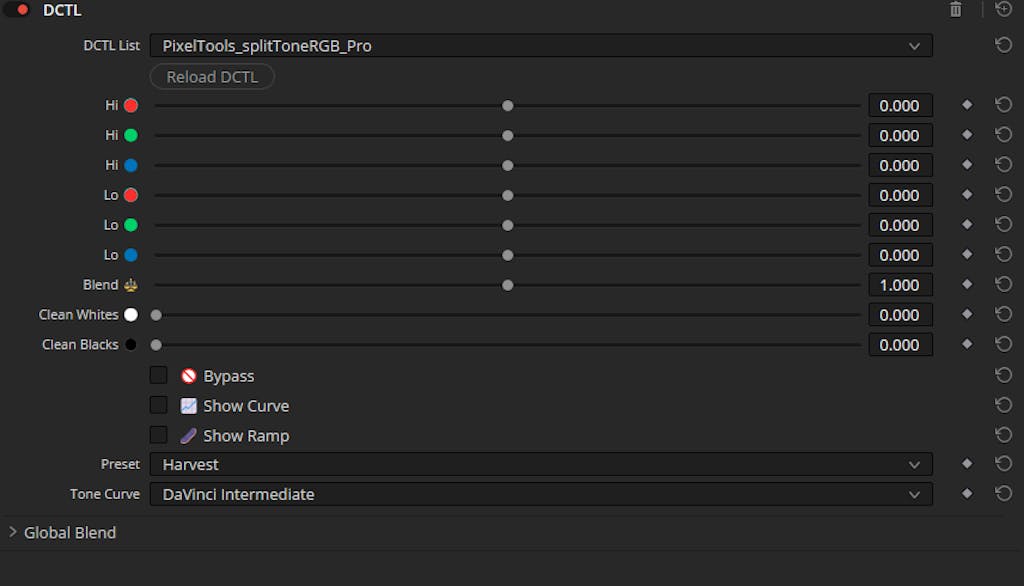Click the Lo red value field
Screen dimensions: 1024x586
(x=899, y=195)
